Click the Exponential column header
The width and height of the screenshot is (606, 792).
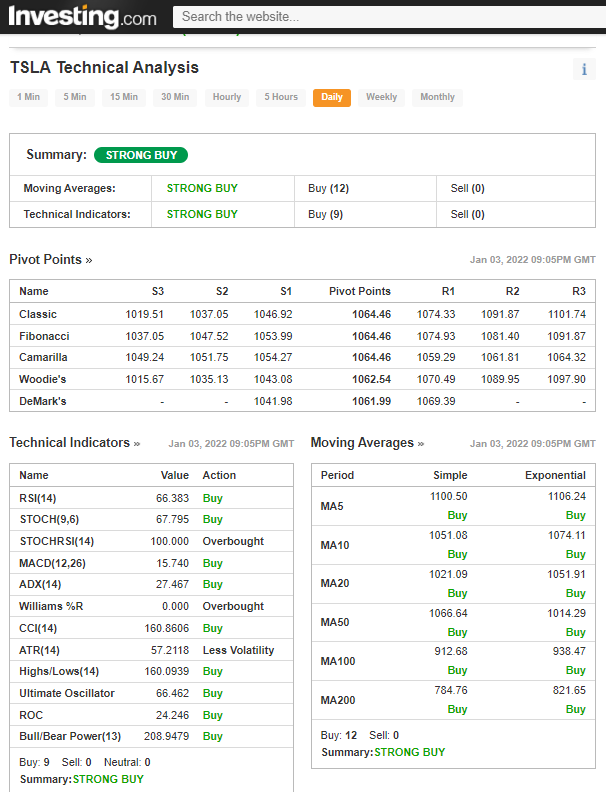556,475
